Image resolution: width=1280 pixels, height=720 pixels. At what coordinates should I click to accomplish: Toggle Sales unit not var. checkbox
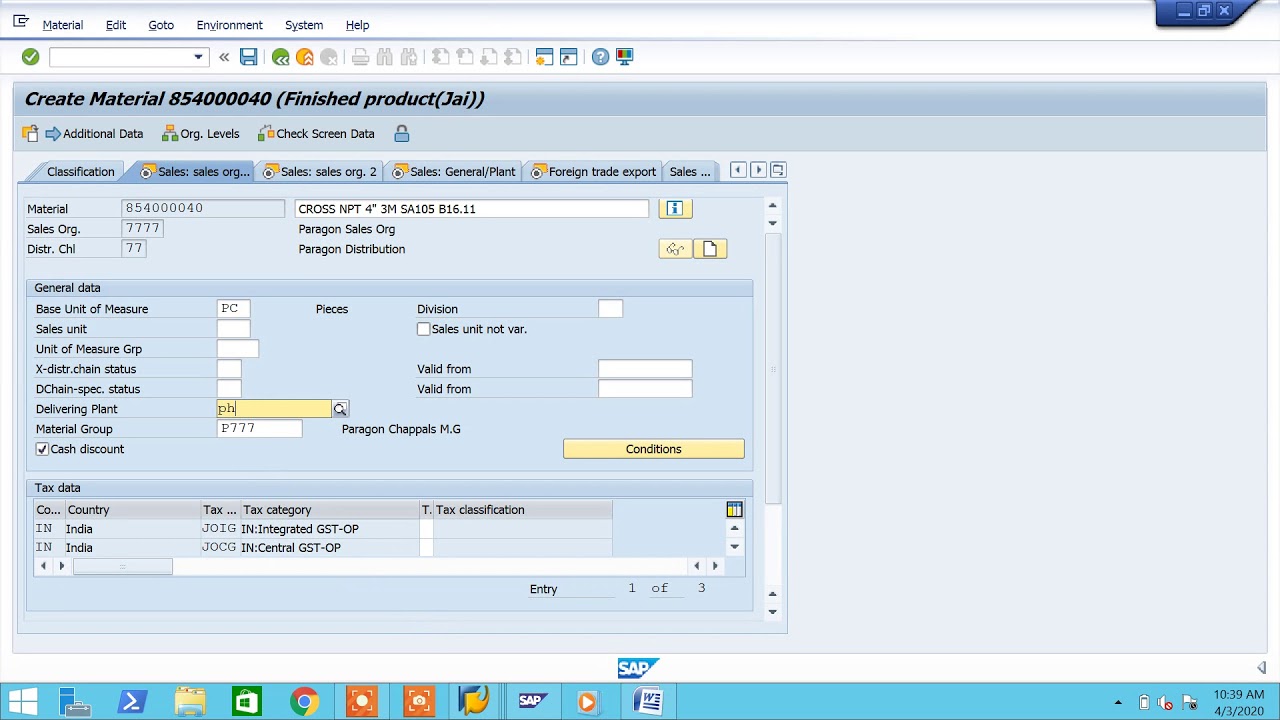tap(424, 329)
